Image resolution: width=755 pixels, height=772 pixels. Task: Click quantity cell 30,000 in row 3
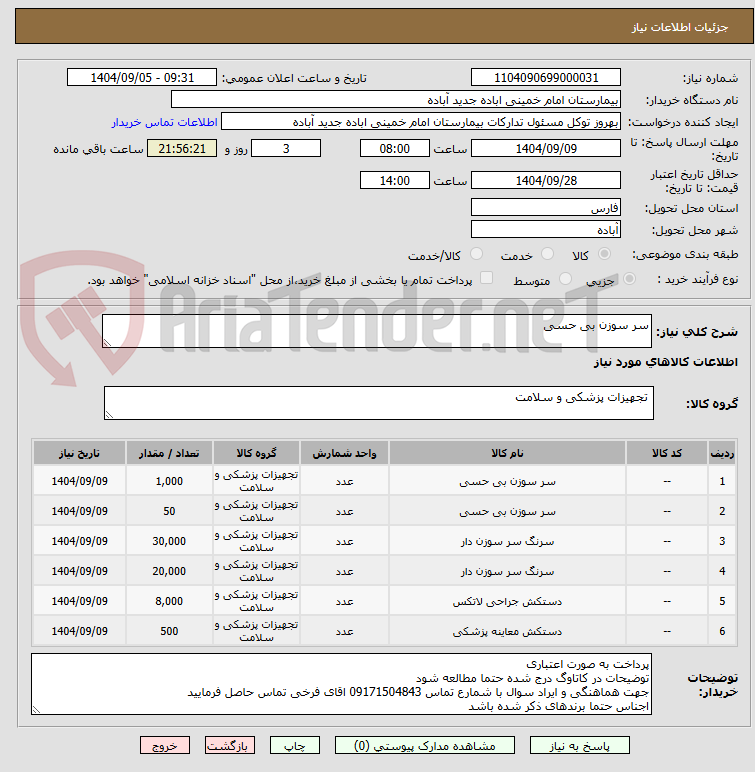(x=169, y=541)
